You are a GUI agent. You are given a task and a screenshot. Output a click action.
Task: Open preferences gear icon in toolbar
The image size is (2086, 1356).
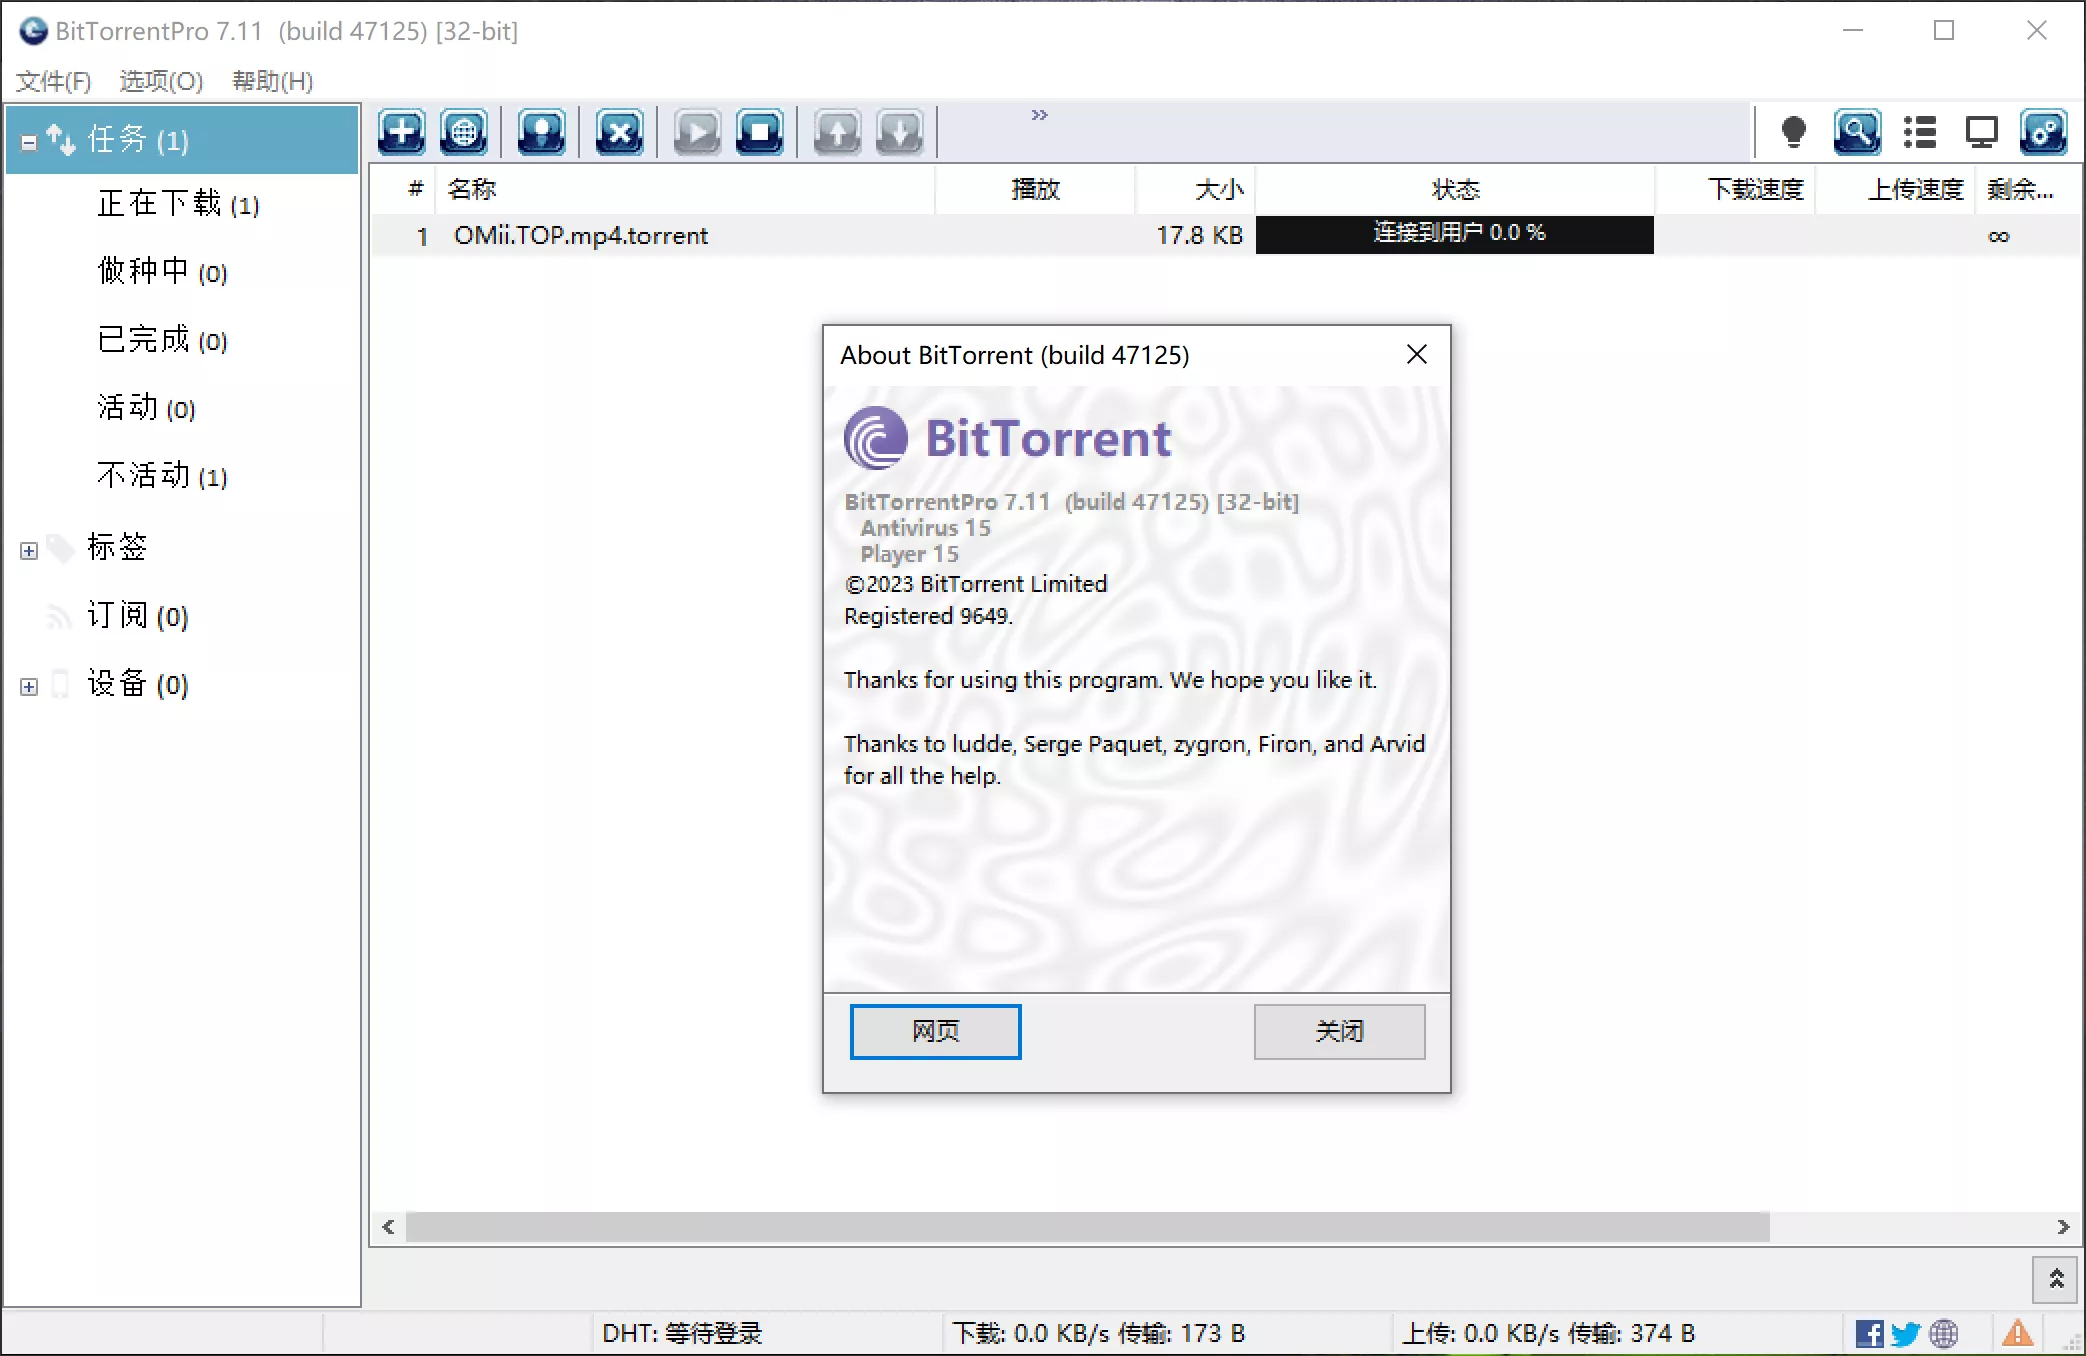pos(2043,132)
